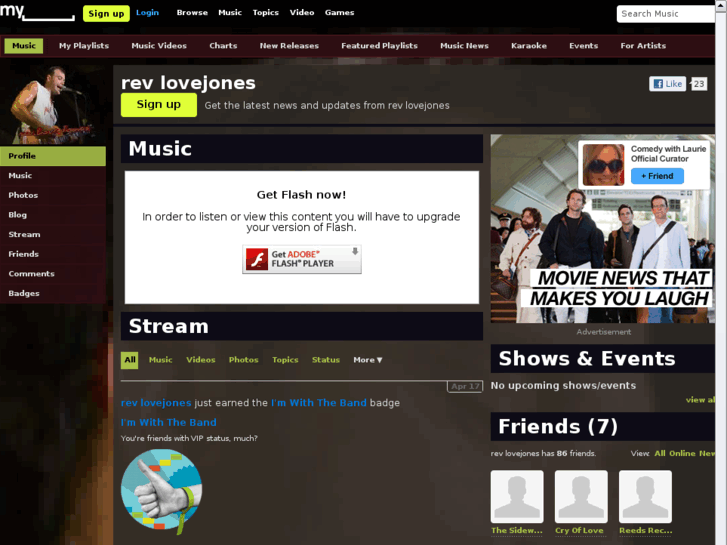Select Comments in left sidebar
This screenshot has height=545, width=727.
tap(53, 274)
